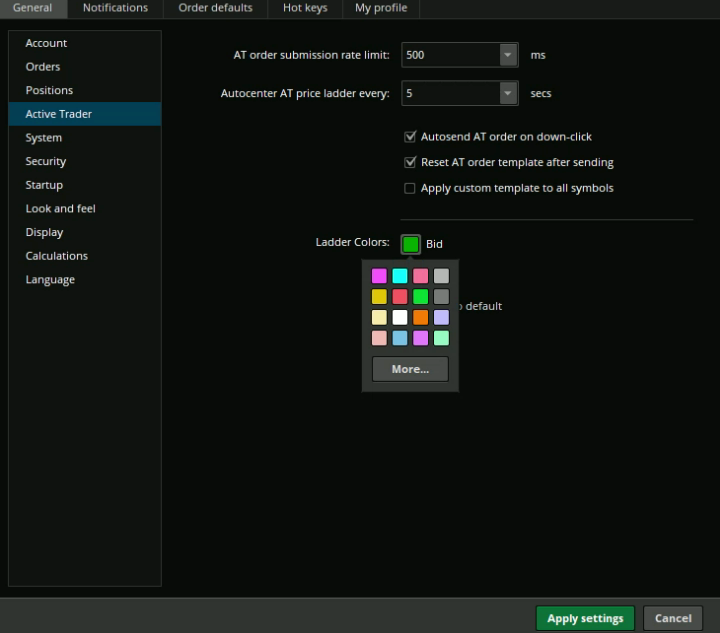Choose the orange swatch in palette

pyautogui.click(x=421, y=317)
